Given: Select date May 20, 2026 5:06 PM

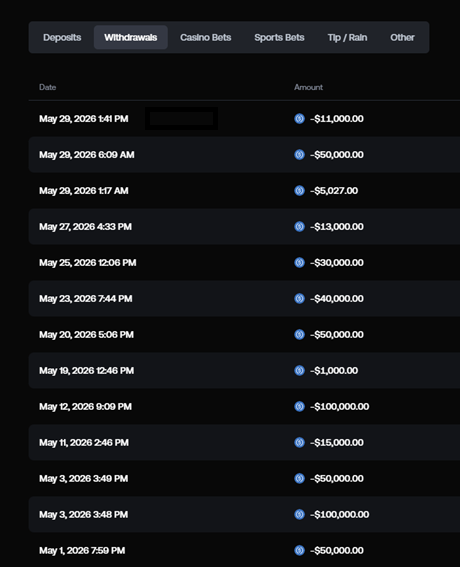Looking at the screenshot, I should (86, 334).
